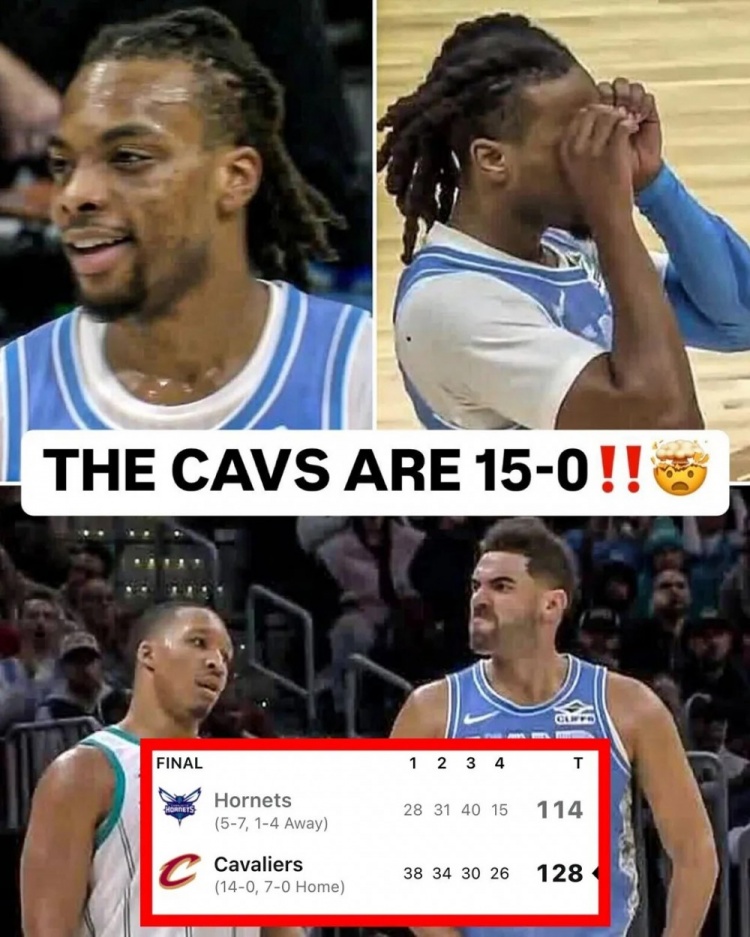The image size is (750, 937).
Task: Click the T total column header
Action: tap(578, 763)
